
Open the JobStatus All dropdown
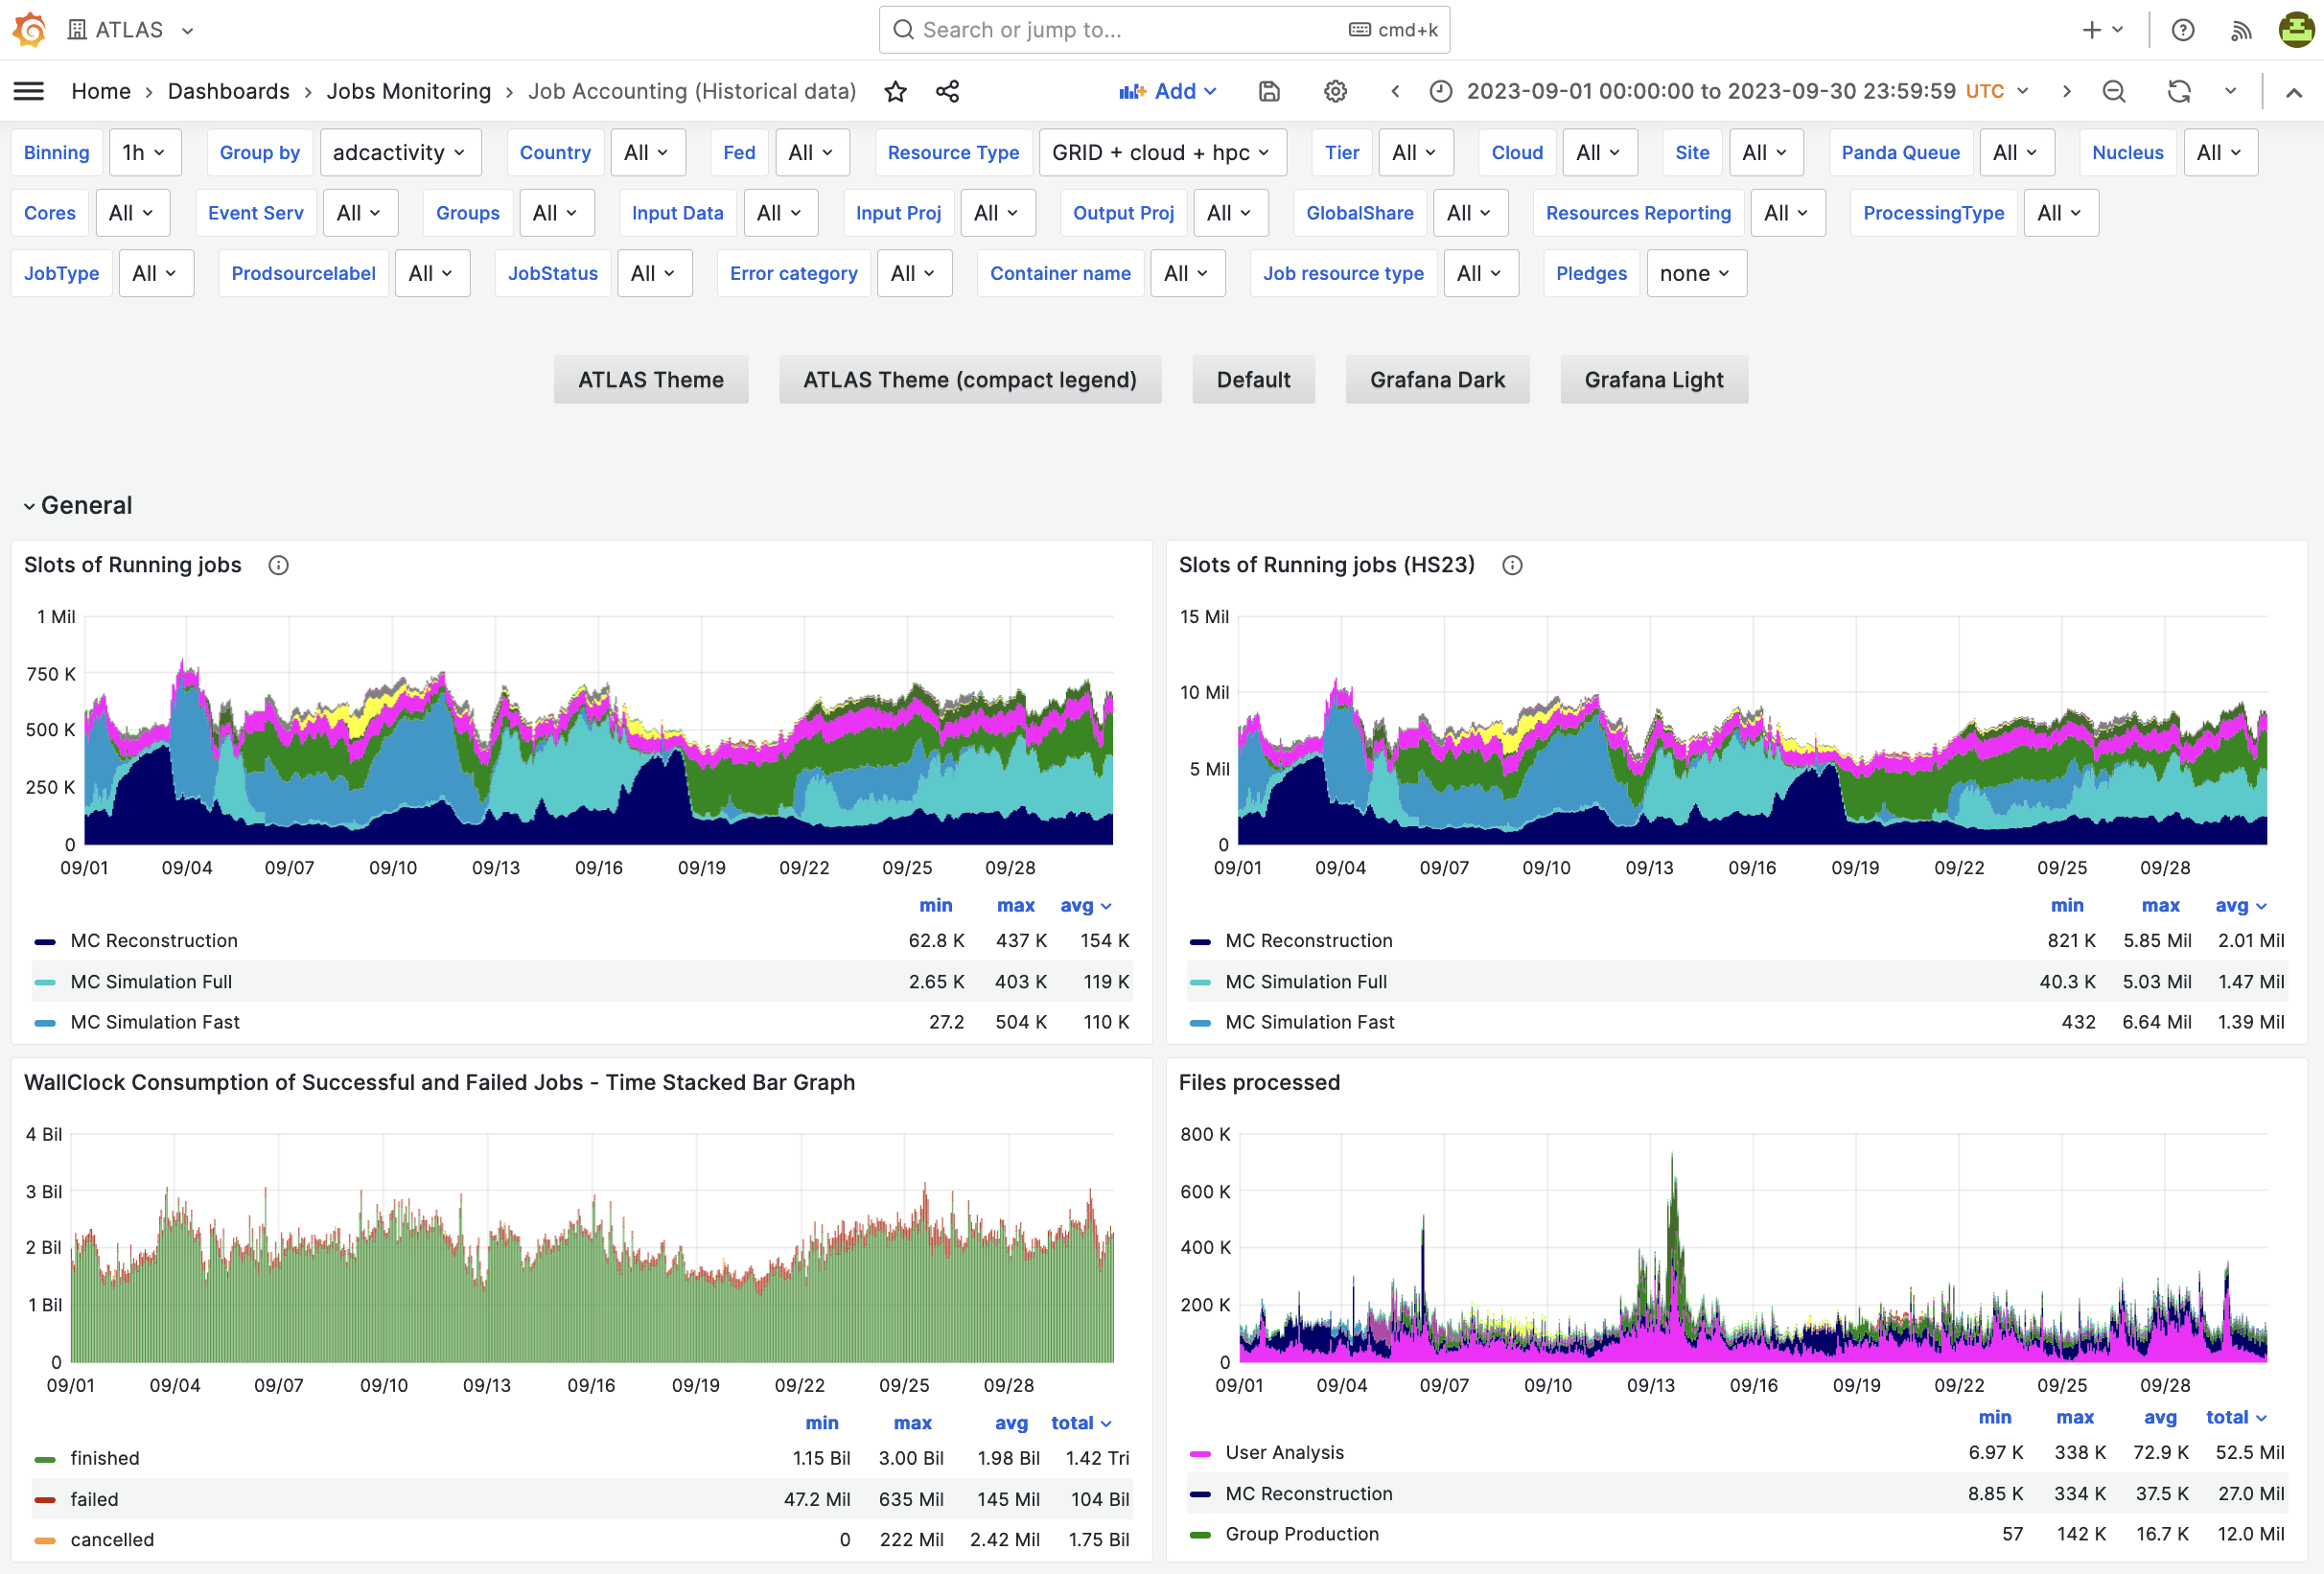point(654,273)
